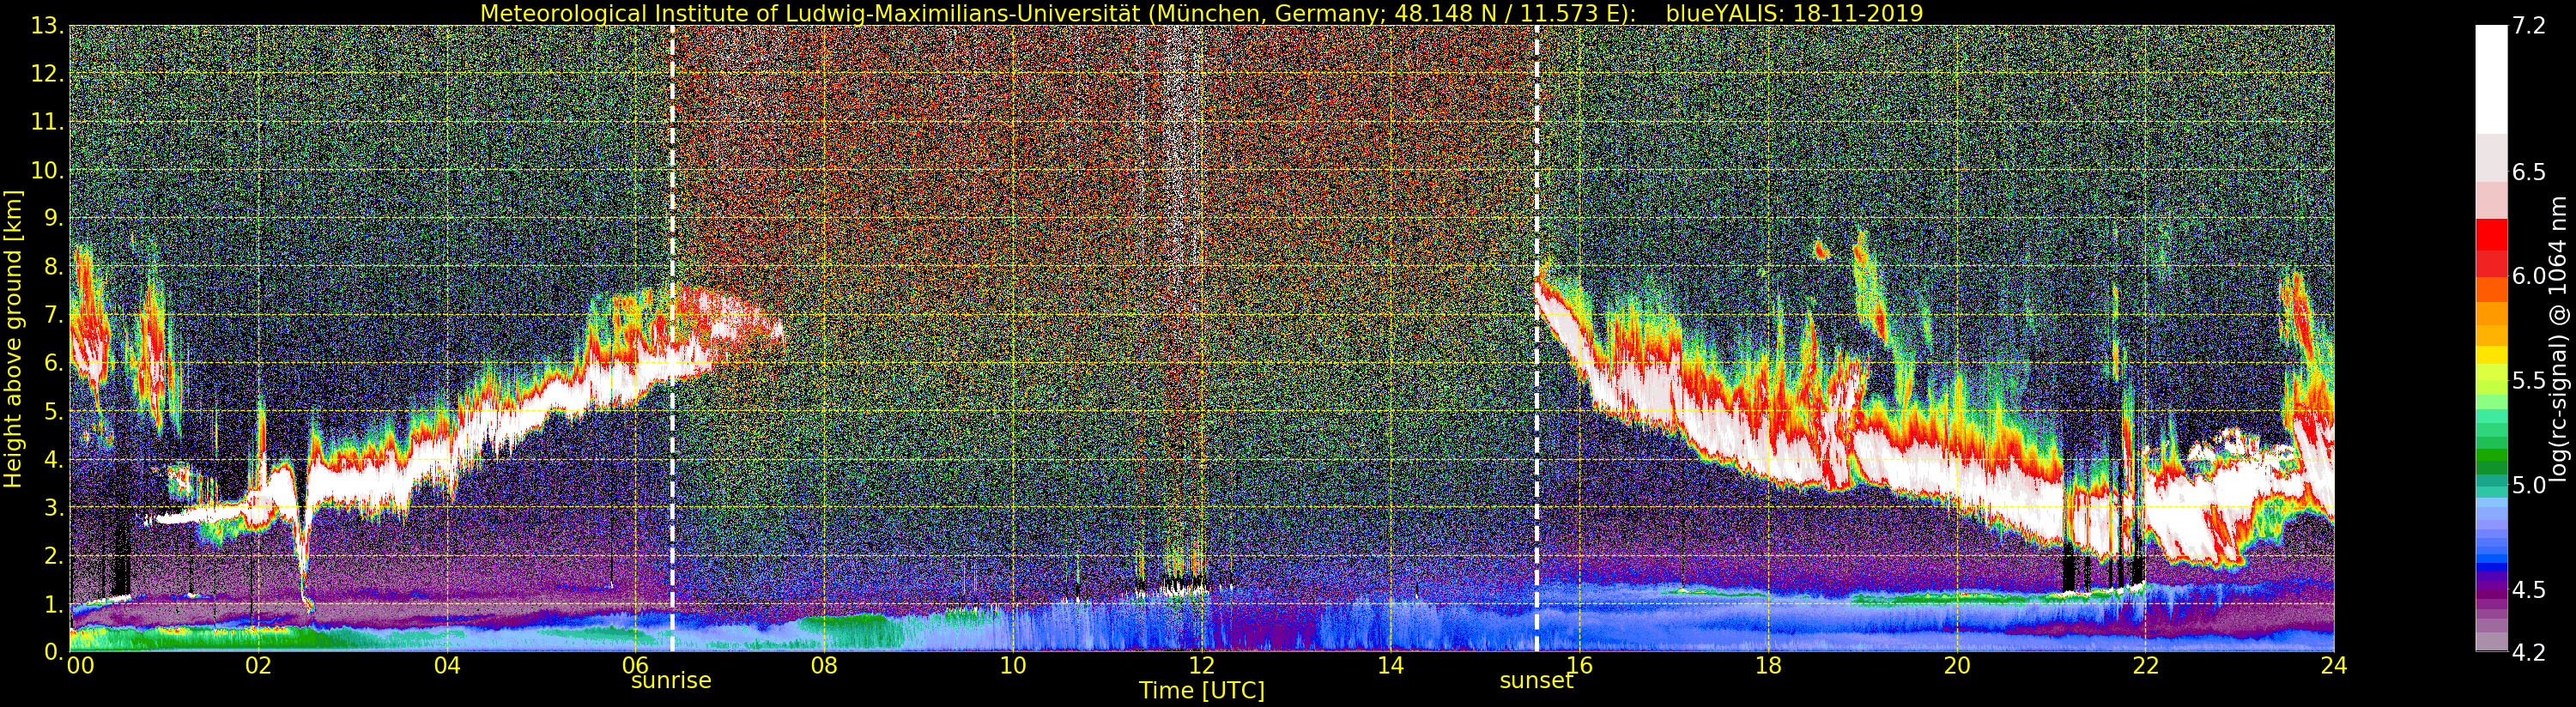Click the 12 time tick label
Viewport: 2576px width, 707px height.
(1201, 666)
